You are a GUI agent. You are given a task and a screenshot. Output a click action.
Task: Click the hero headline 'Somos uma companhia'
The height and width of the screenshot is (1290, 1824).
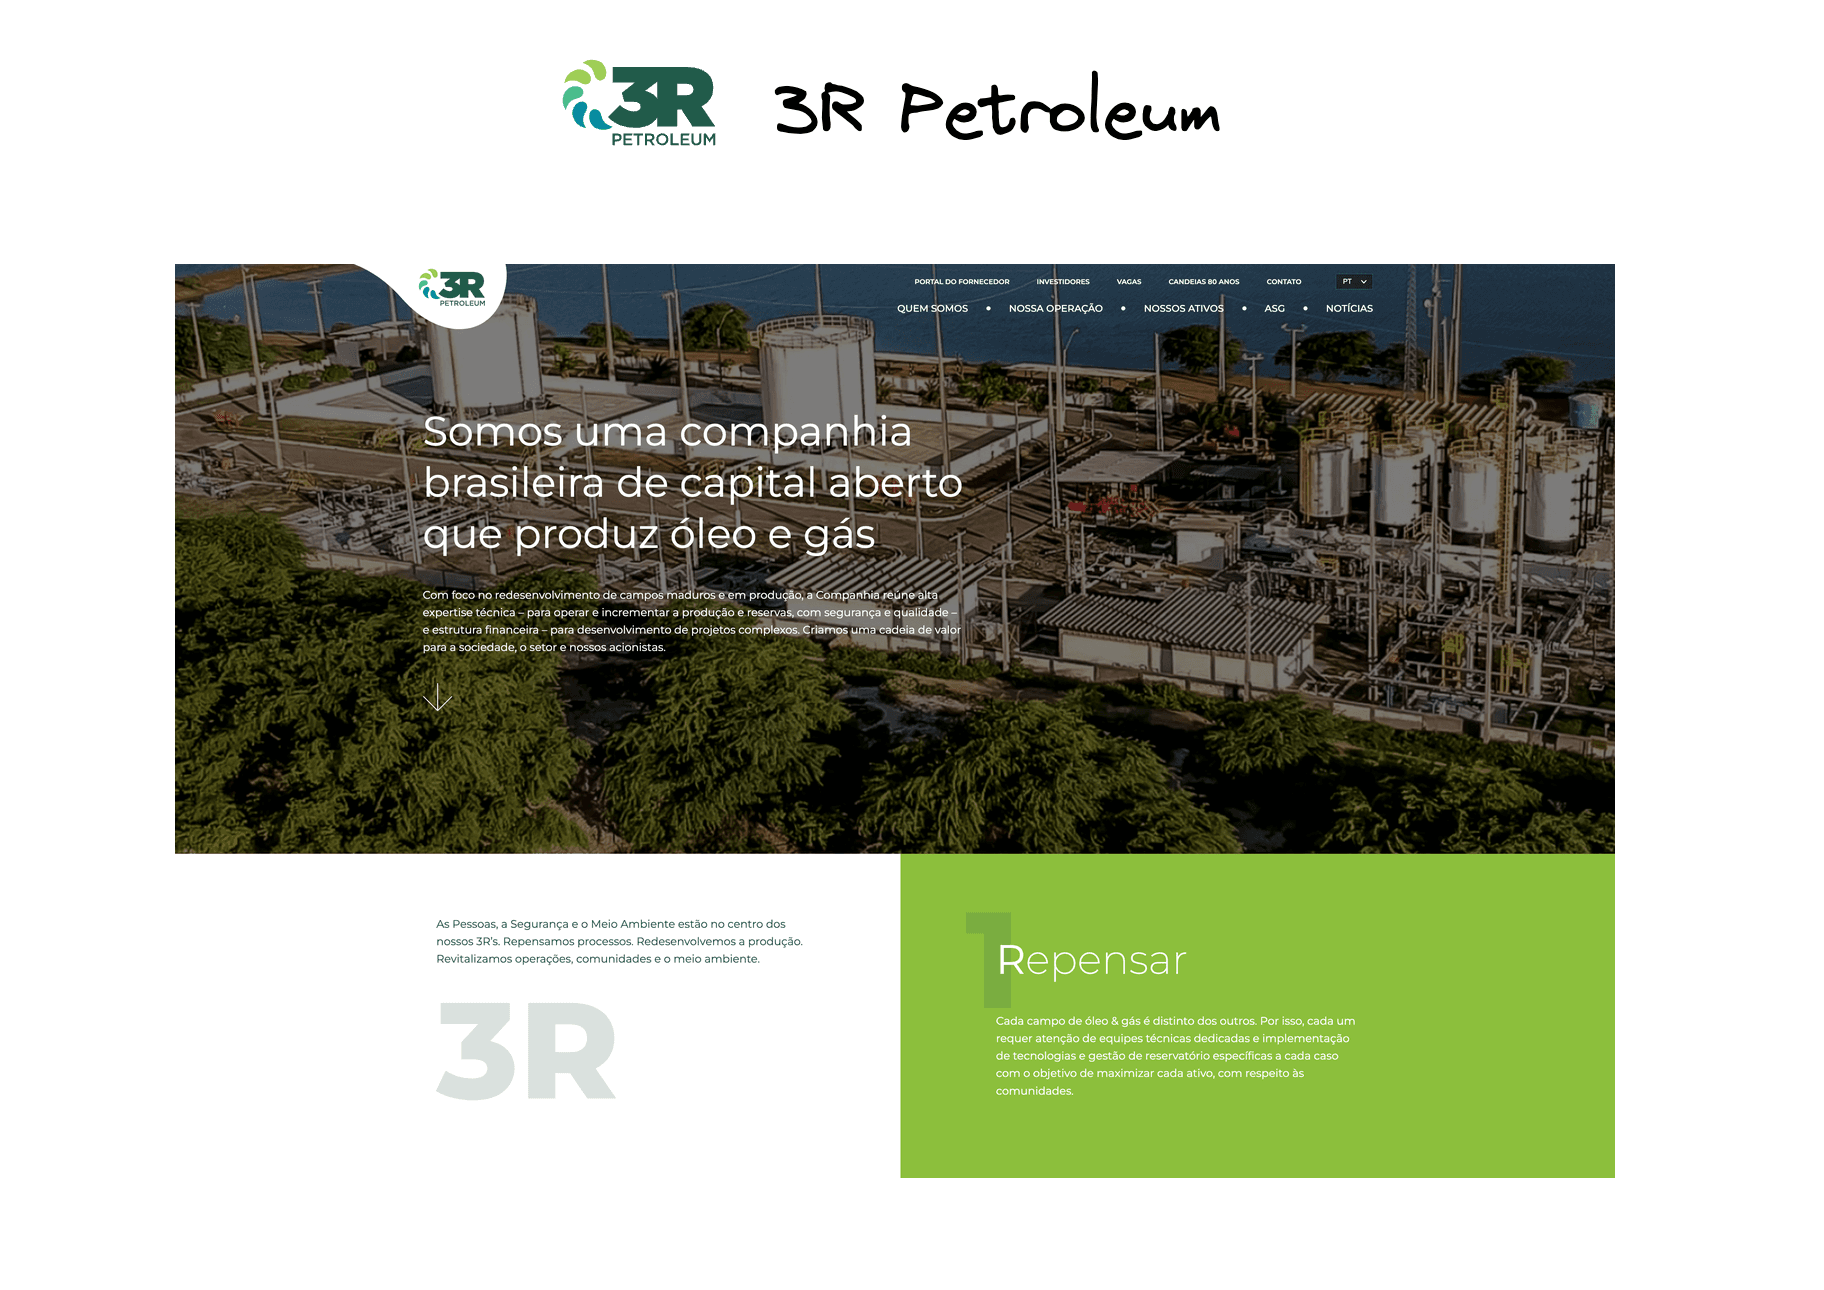(667, 432)
